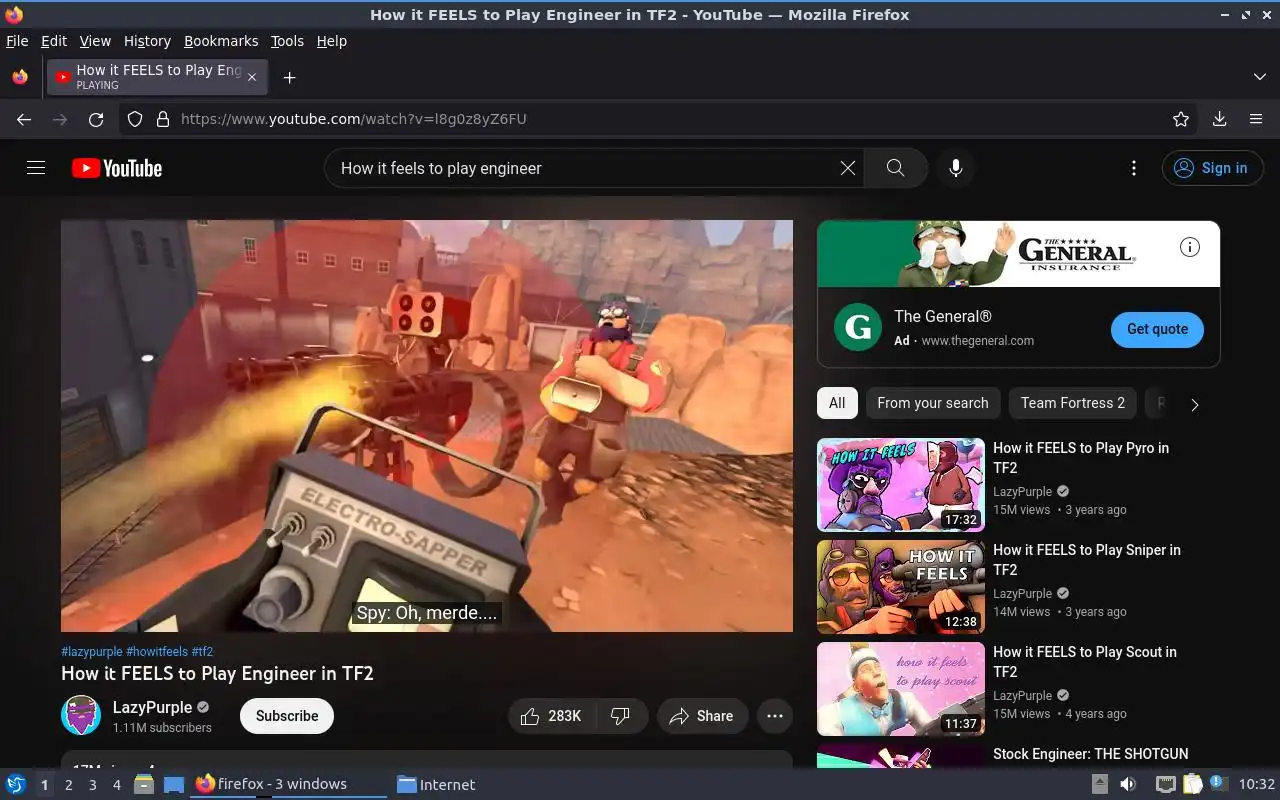Switch to workspace 3 in taskbar
1280x800 pixels.
[92, 784]
